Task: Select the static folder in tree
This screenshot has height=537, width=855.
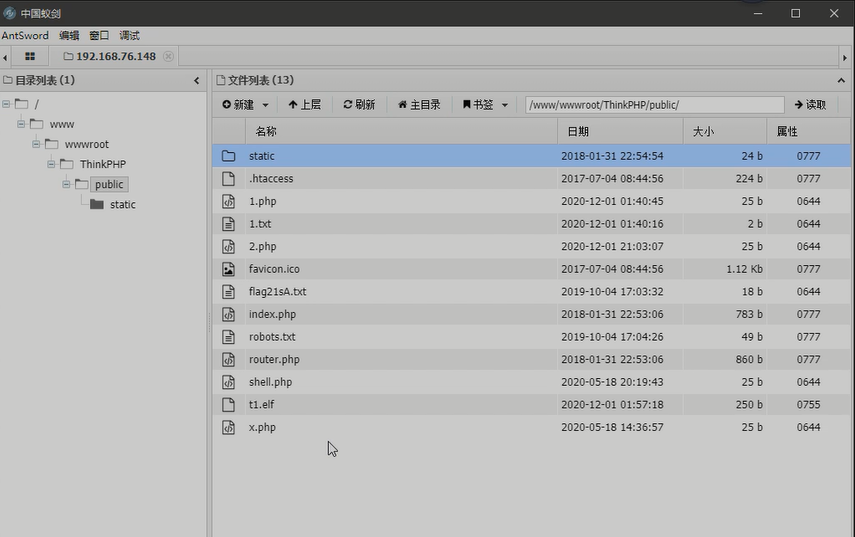Action: tap(123, 204)
